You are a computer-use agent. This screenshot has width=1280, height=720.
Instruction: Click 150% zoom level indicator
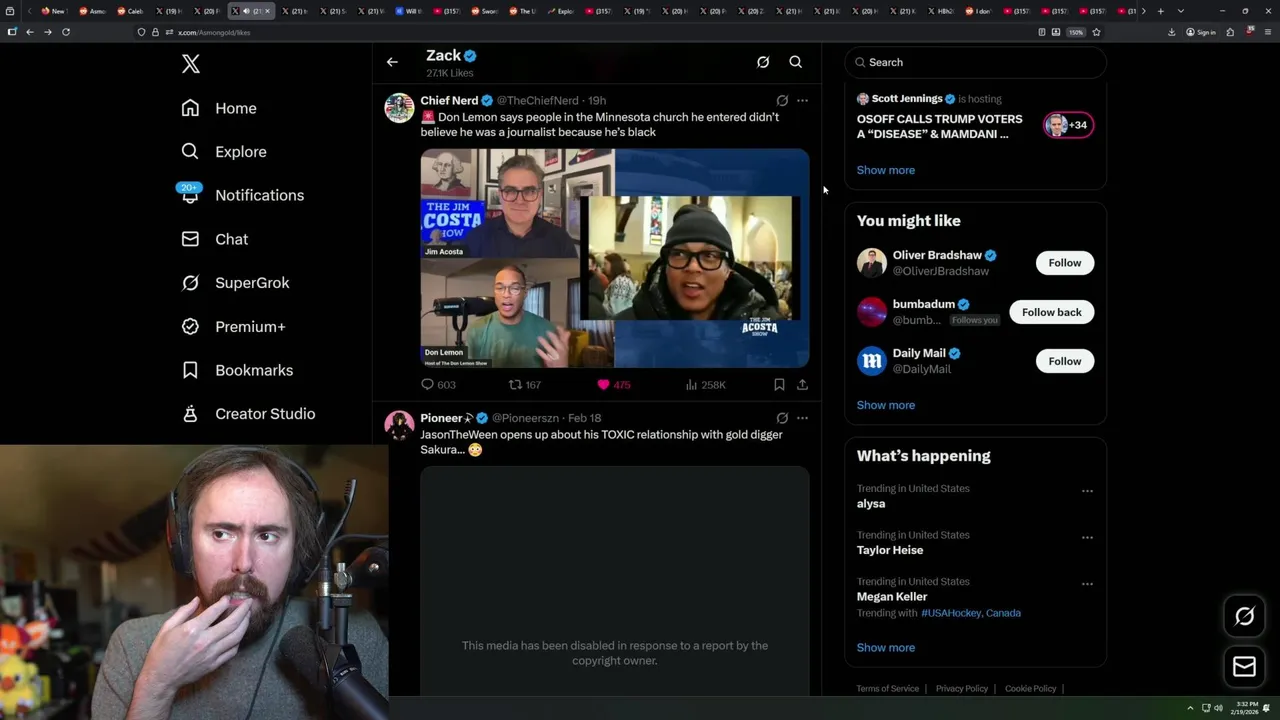pos(1076,32)
